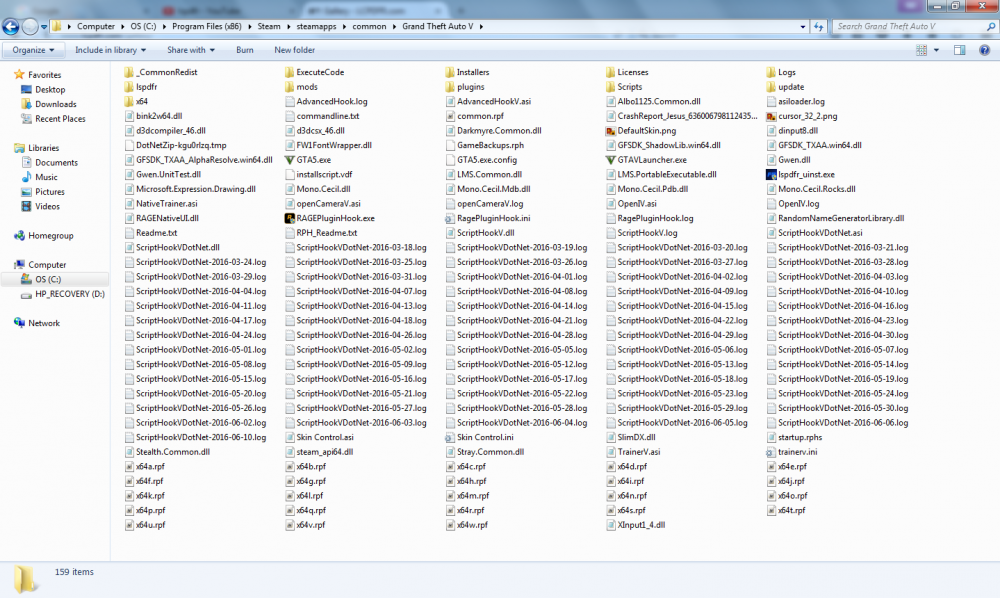
Task: Select the TrainerV.asi file
Action: click(x=638, y=452)
